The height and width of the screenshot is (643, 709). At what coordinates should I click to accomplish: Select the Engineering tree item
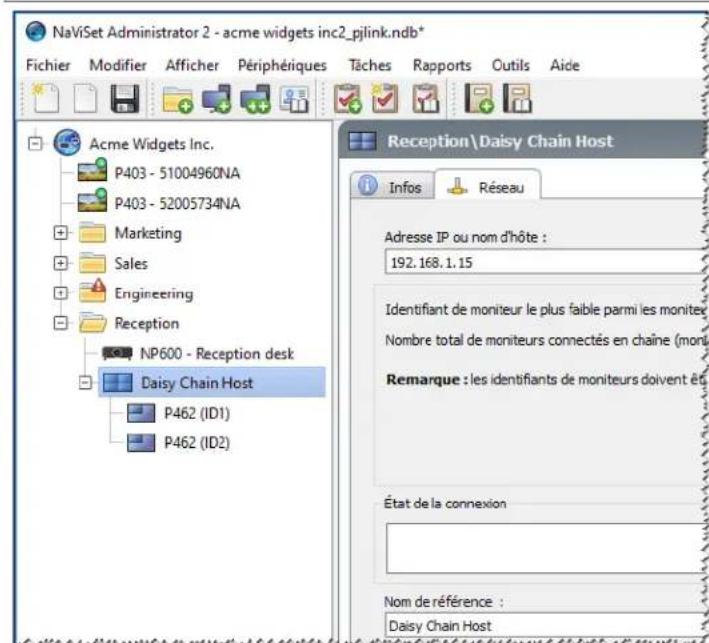point(154,293)
